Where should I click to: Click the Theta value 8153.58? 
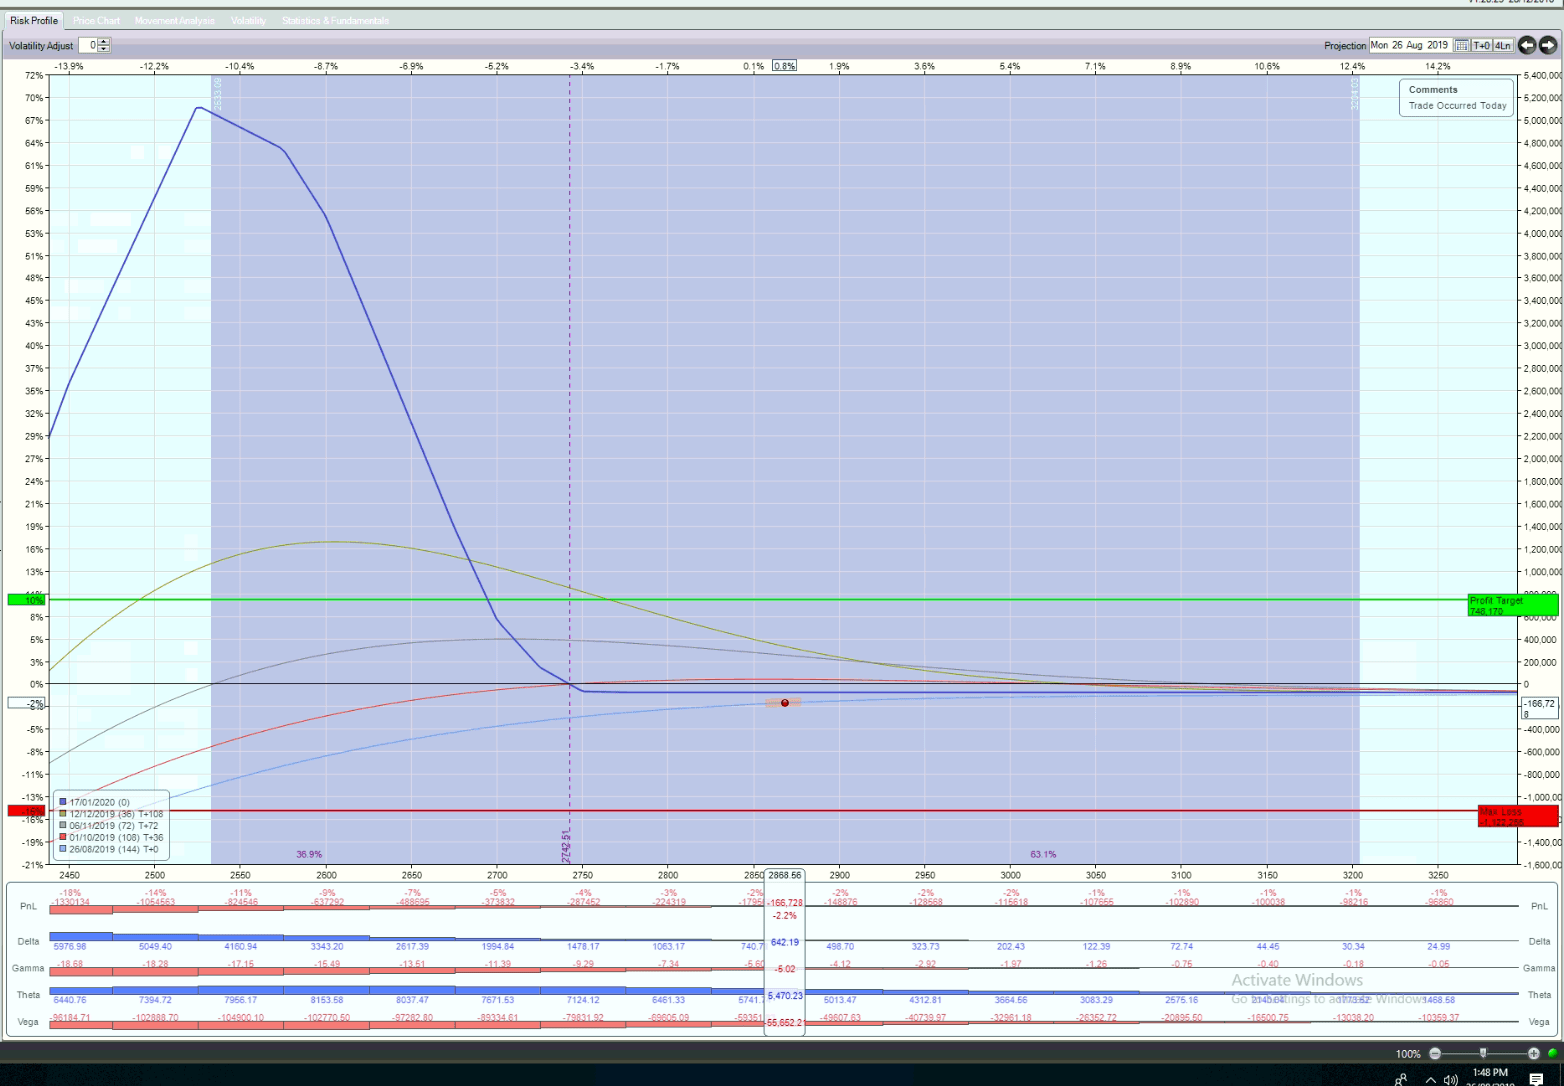(327, 1000)
